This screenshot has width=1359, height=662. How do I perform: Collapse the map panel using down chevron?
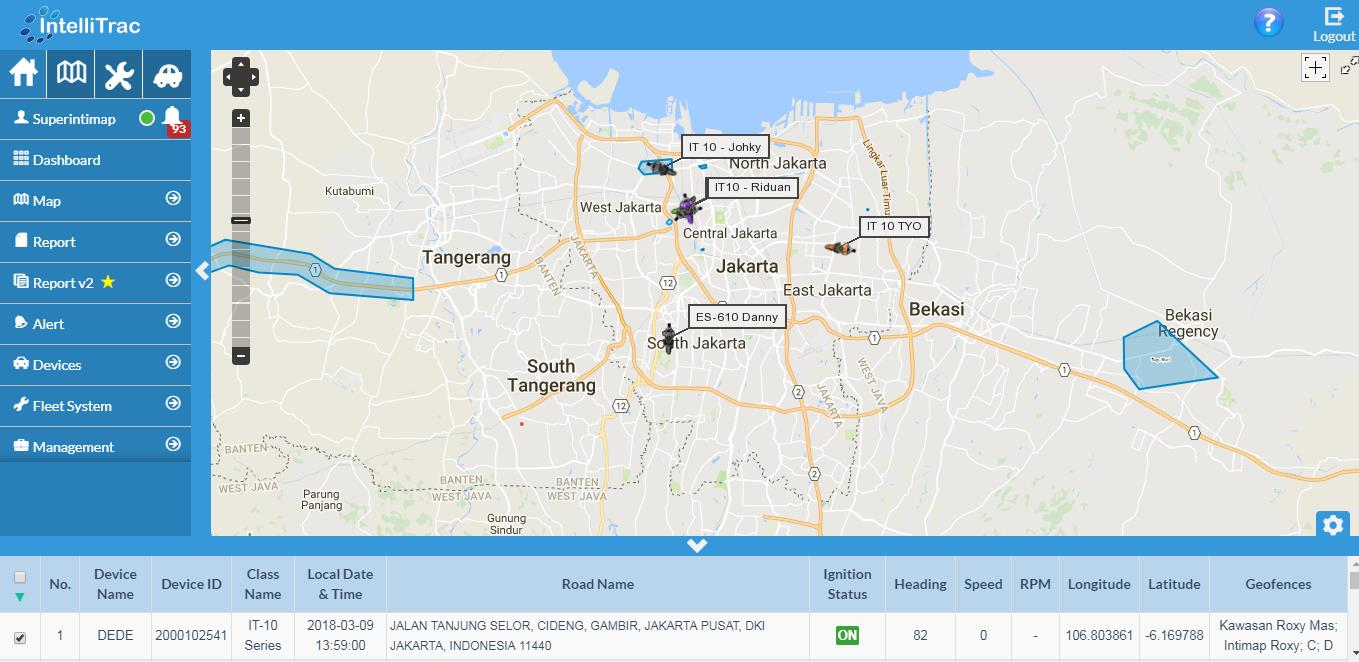[697, 546]
